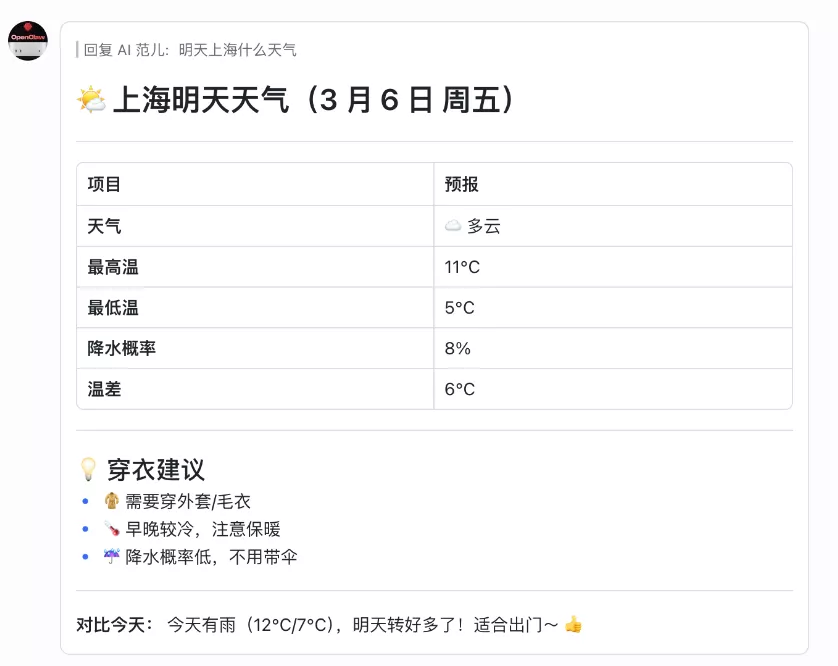Viewport: 838px width, 666px height.
Task: Select the 项目 table header
Action: click(104, 183)
